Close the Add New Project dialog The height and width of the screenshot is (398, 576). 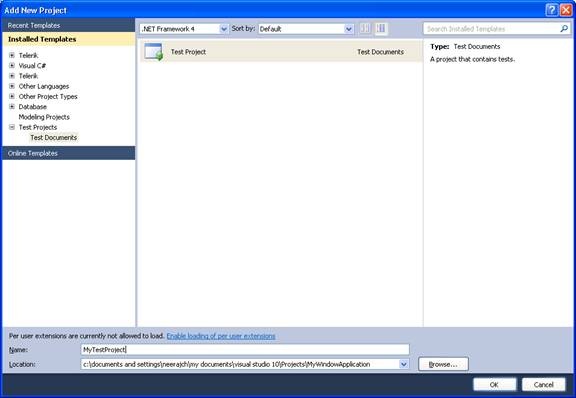pos(566,10)
